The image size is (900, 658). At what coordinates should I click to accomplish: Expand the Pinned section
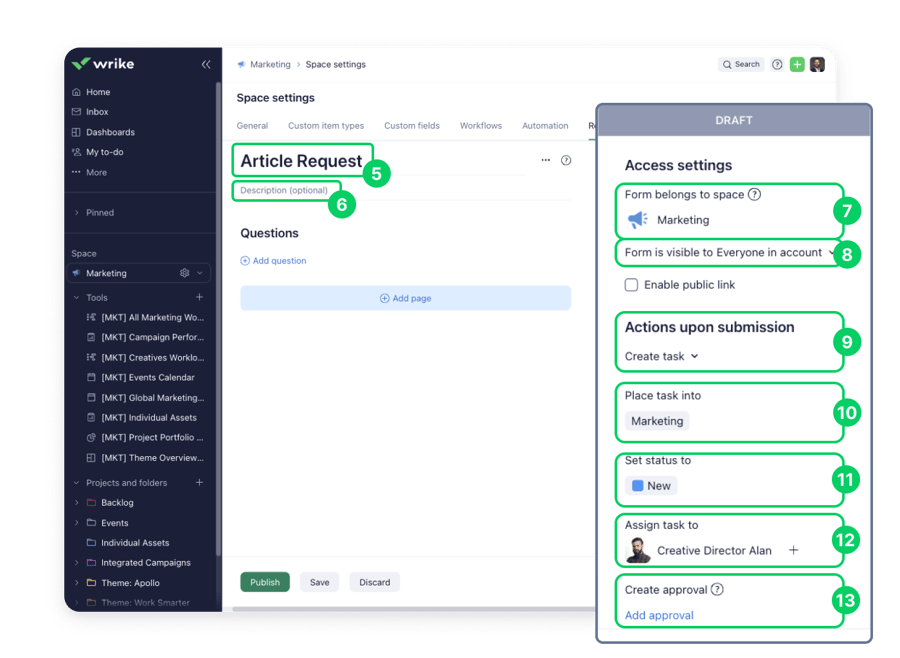click(77, 213)
